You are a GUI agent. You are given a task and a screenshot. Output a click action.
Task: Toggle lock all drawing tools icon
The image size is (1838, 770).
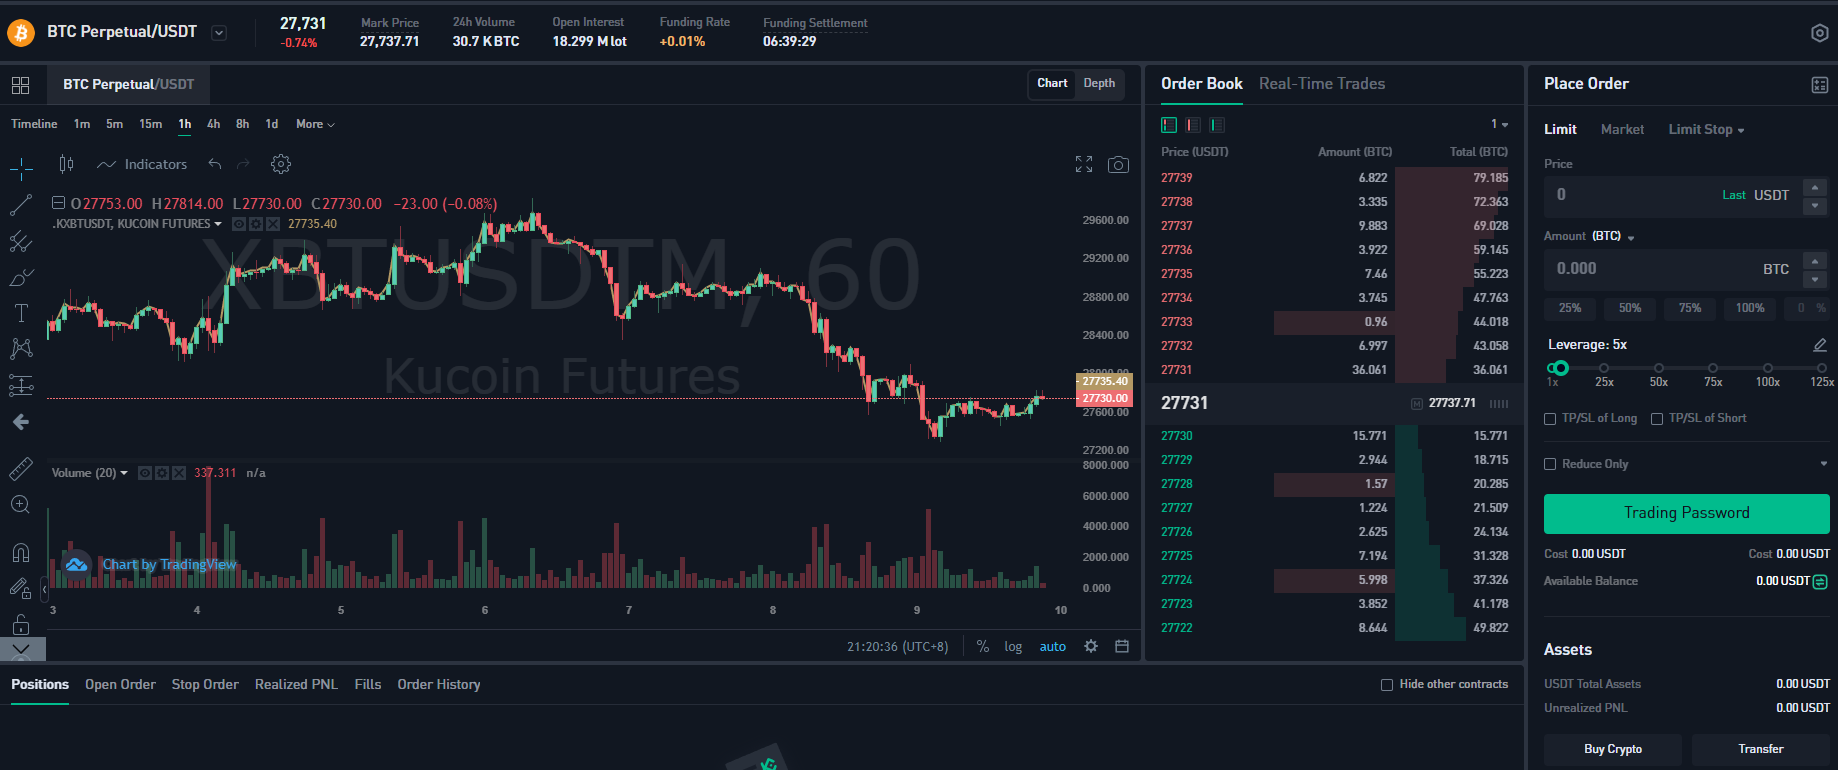pyautogui.click(x=21, y=624)
